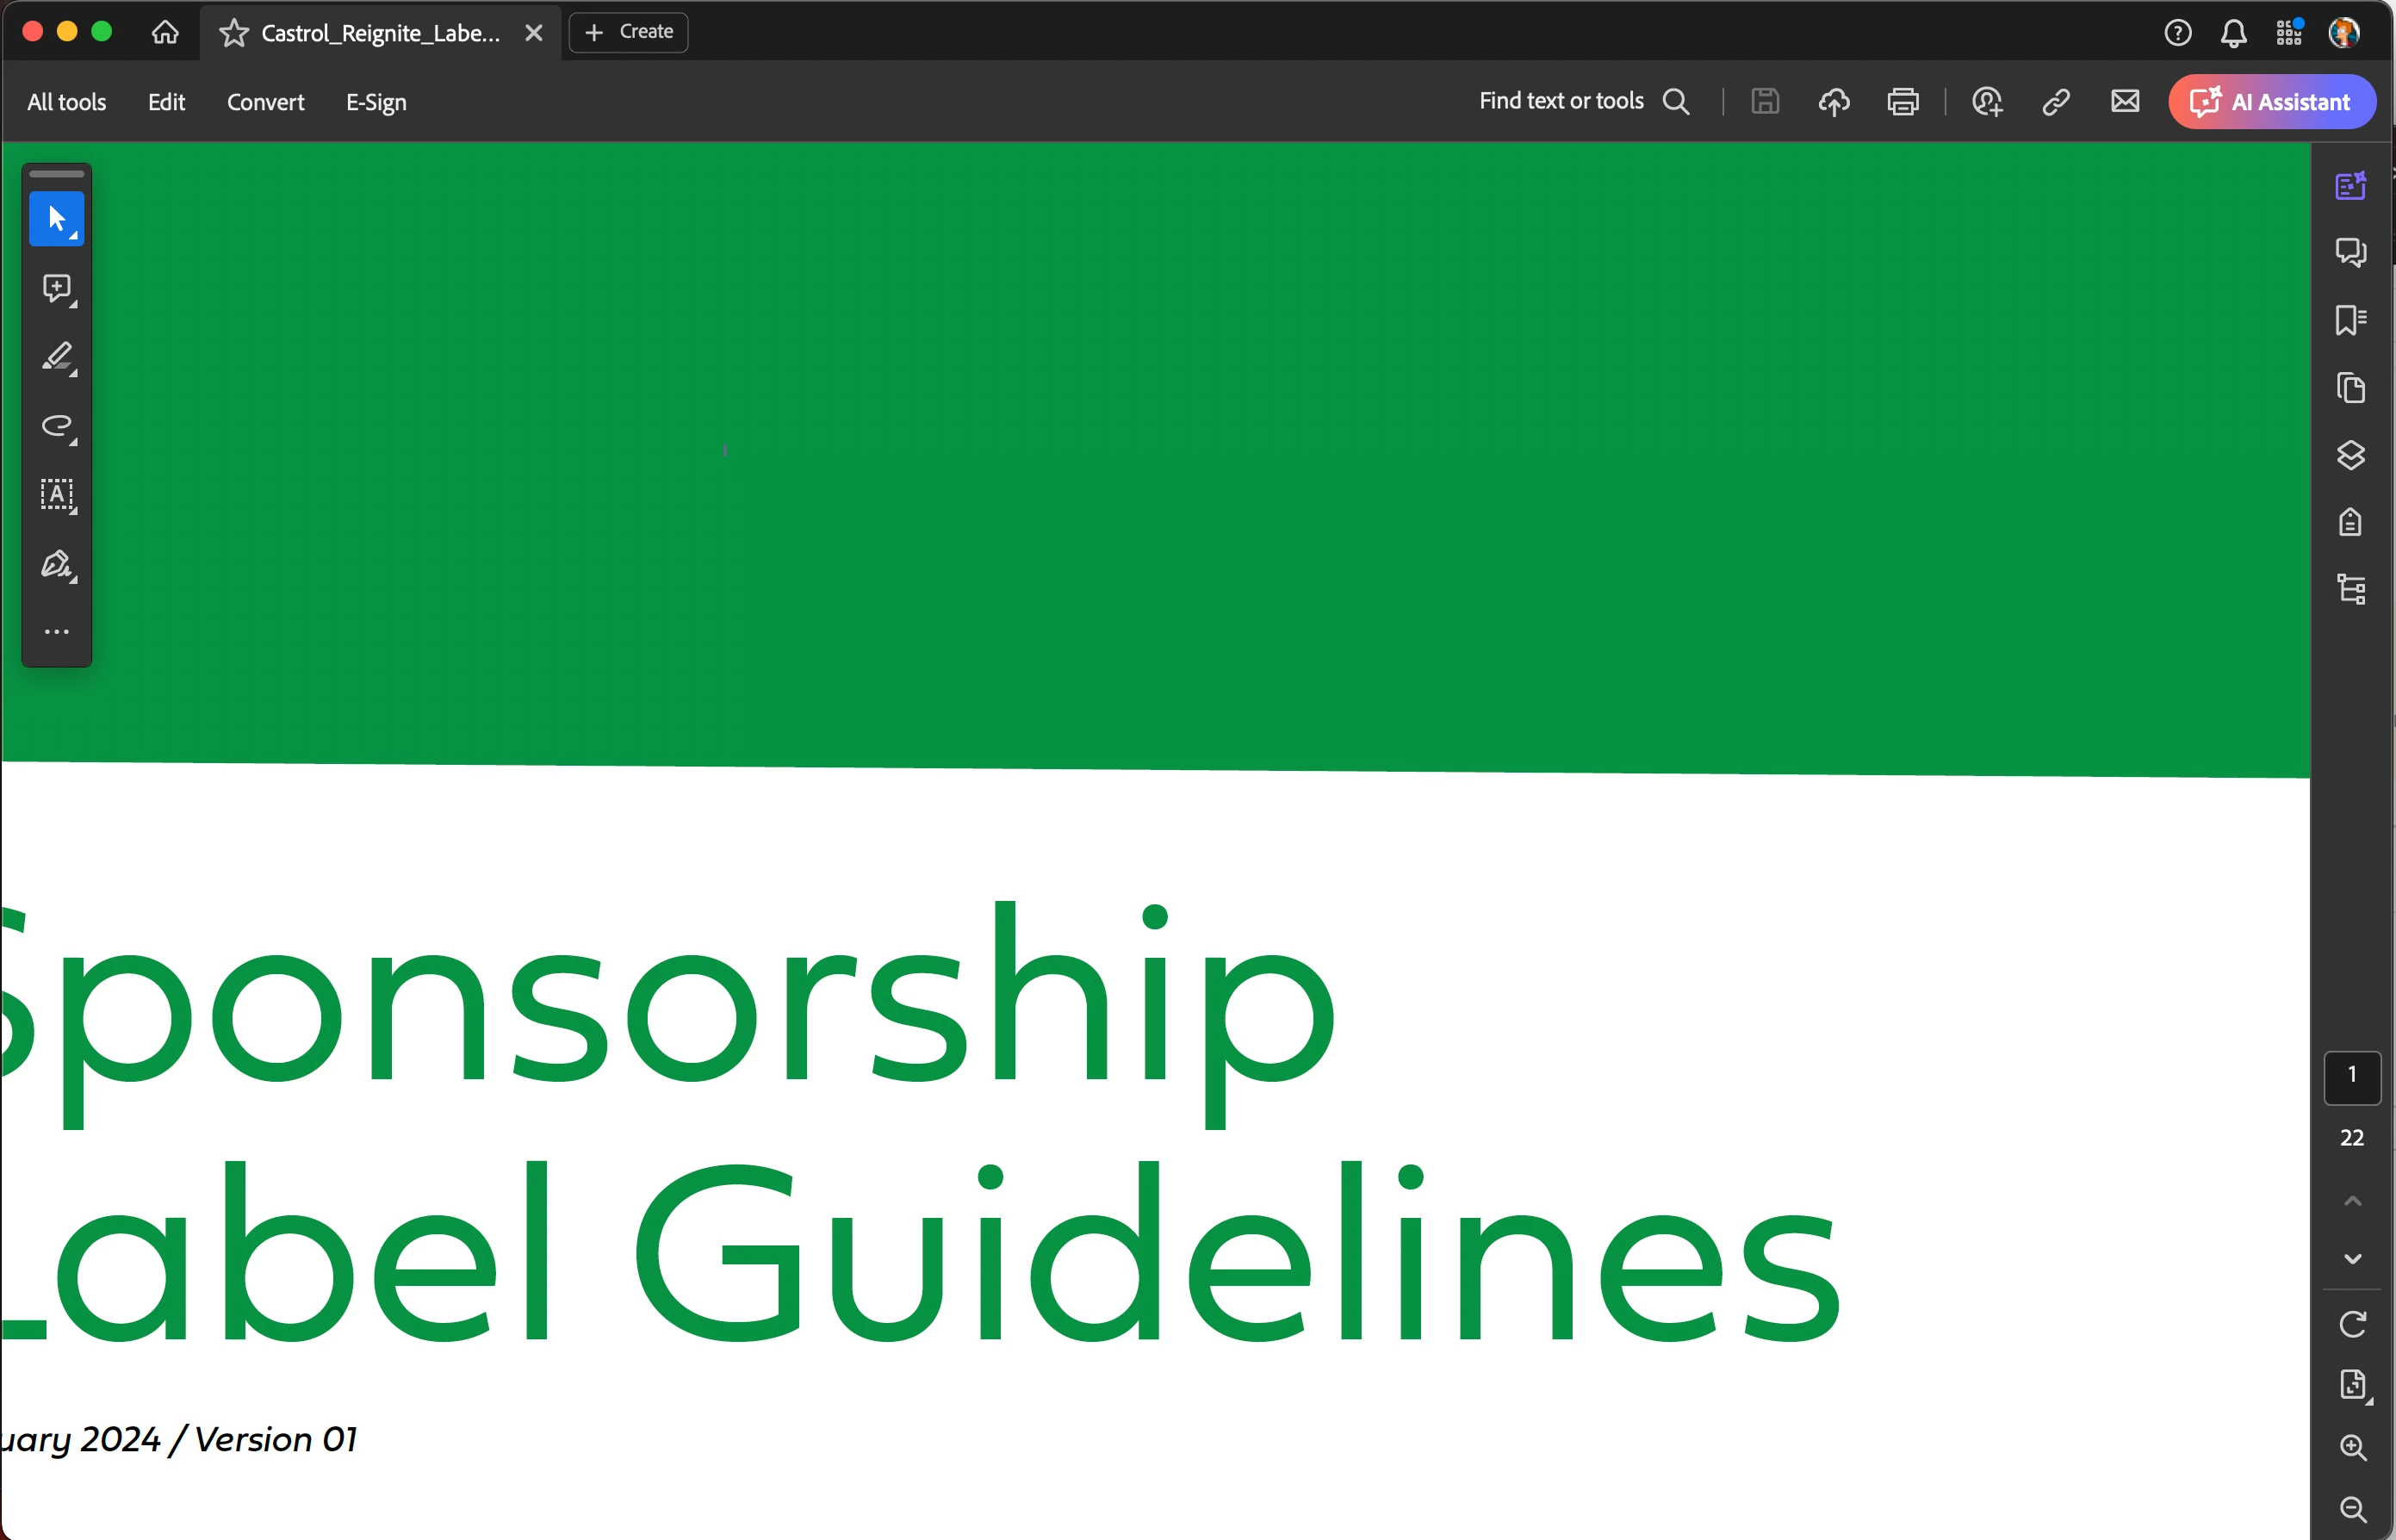Expand more tools with three dots
Image resolution: width=2396 pixels, height=1540 pixels.
pyautogui.click(x=56, y=632)
